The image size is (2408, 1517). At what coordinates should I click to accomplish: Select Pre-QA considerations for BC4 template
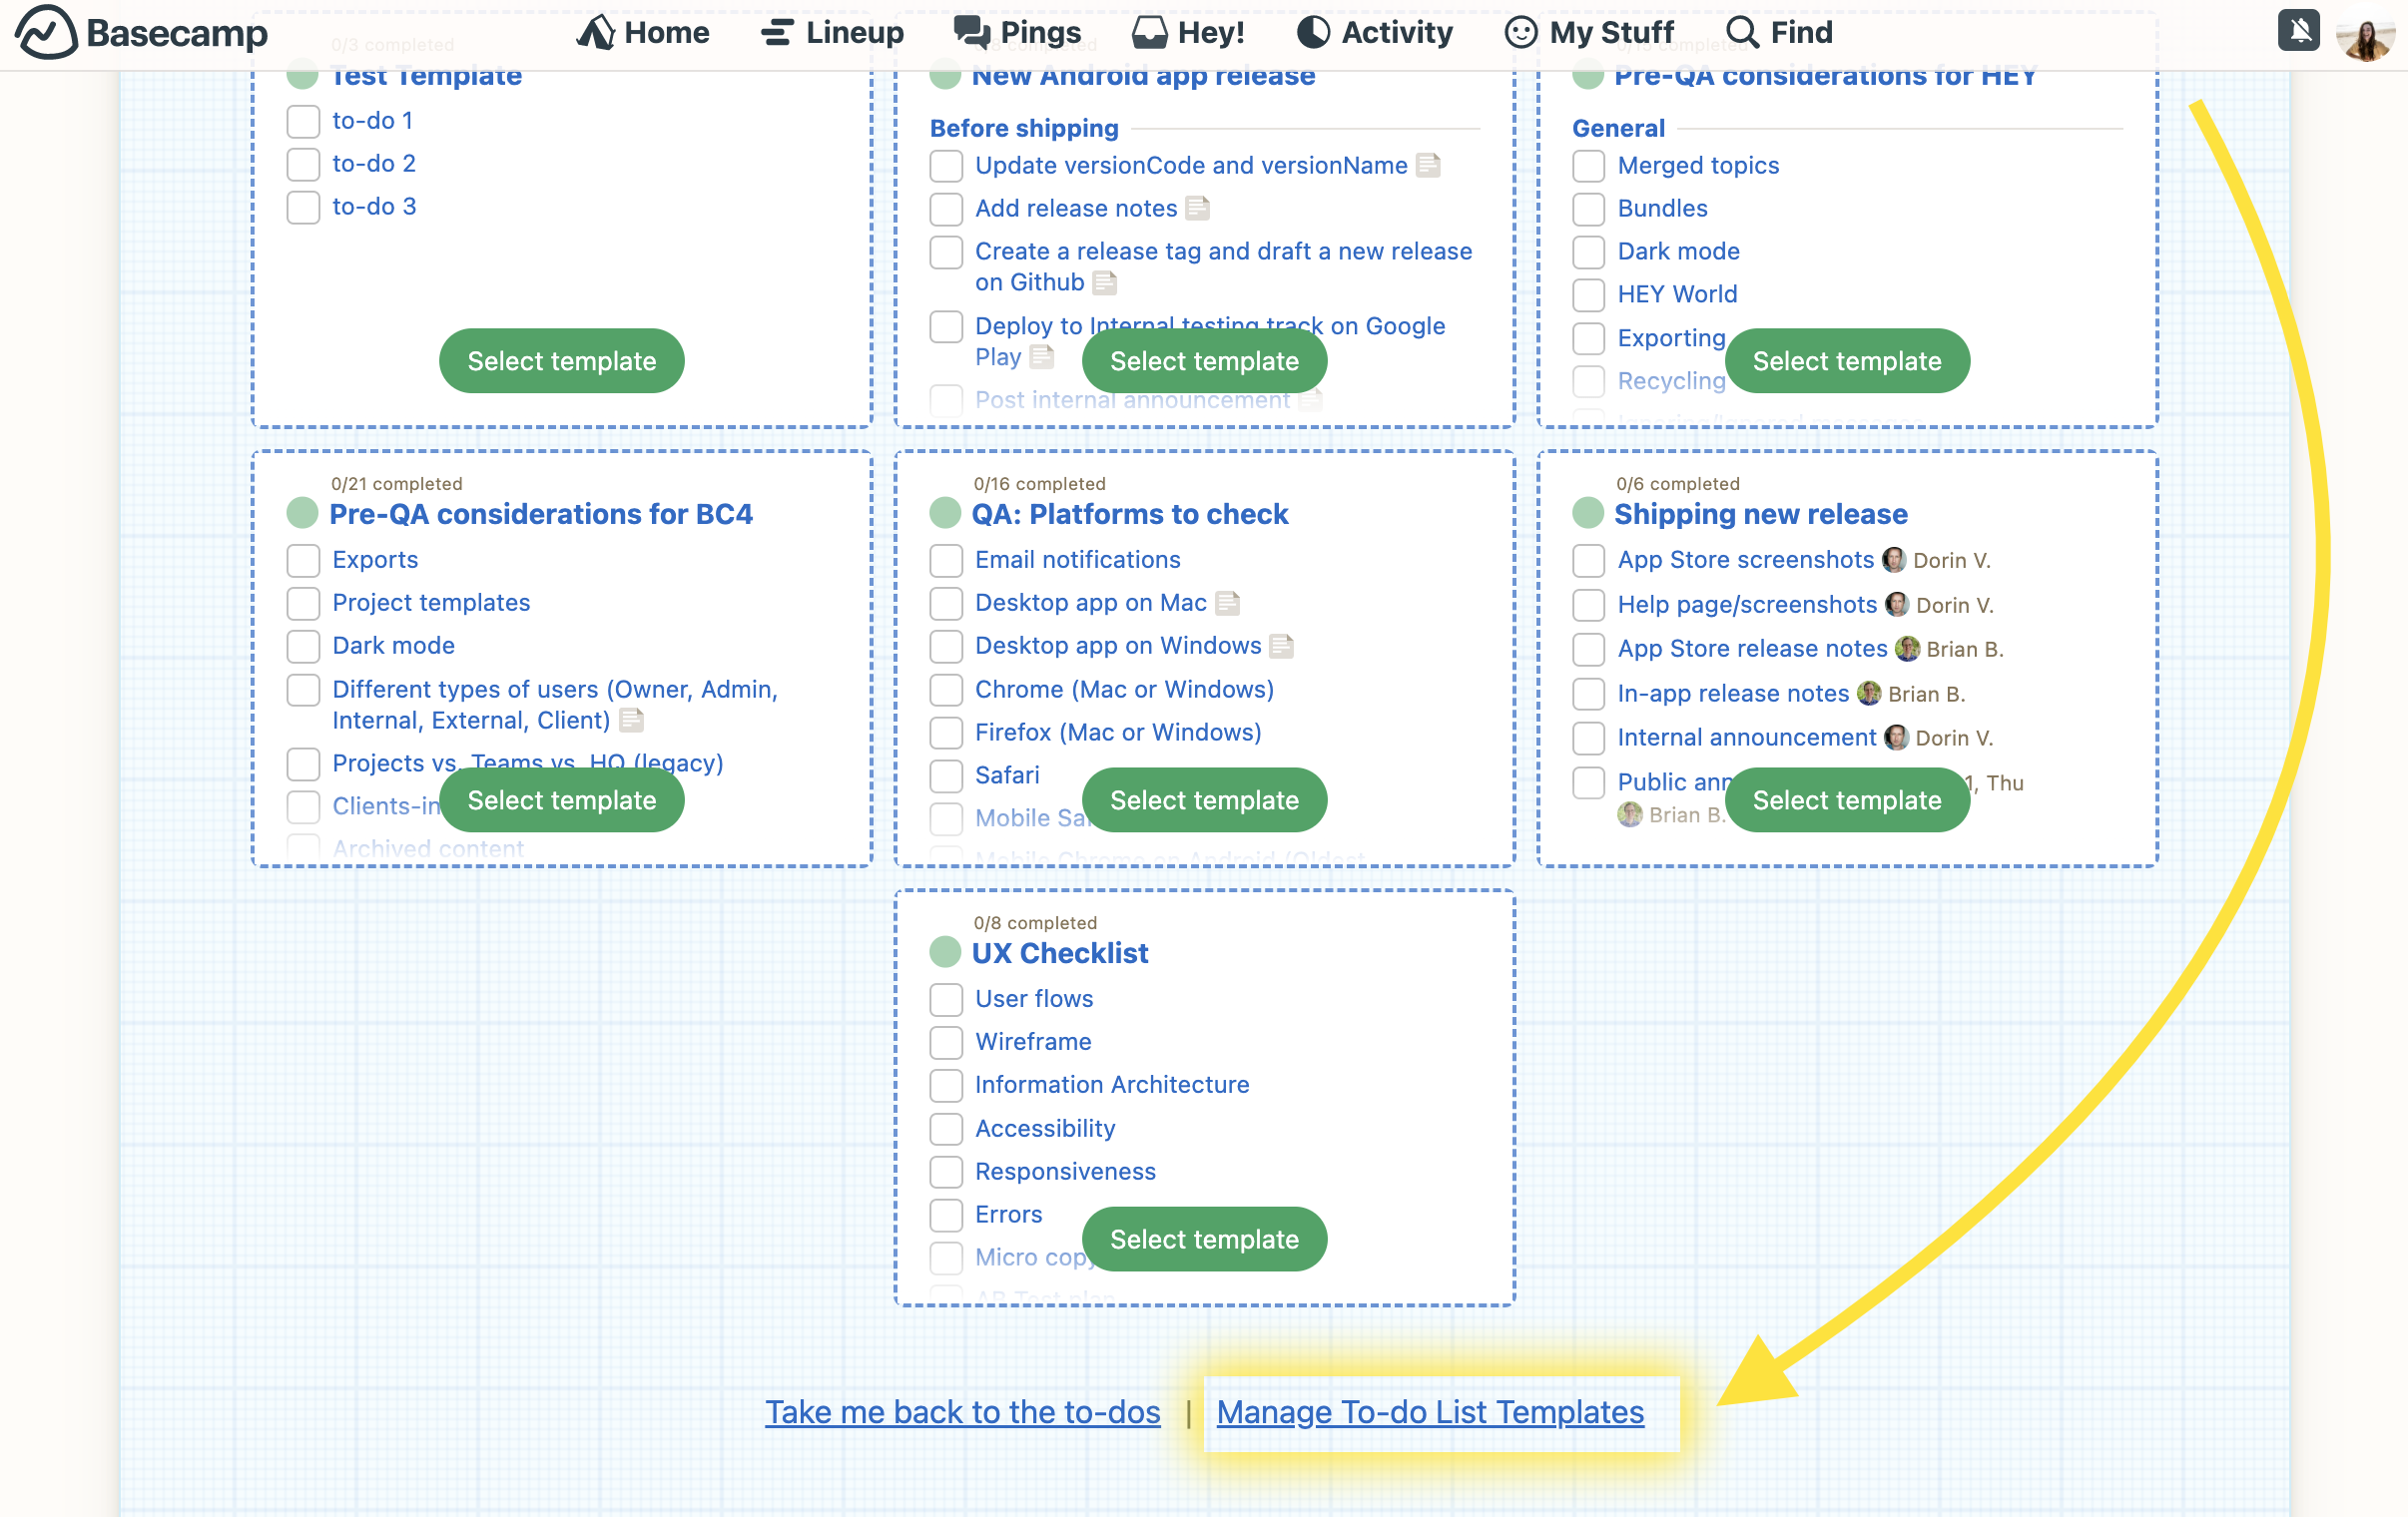click(561, 798)
